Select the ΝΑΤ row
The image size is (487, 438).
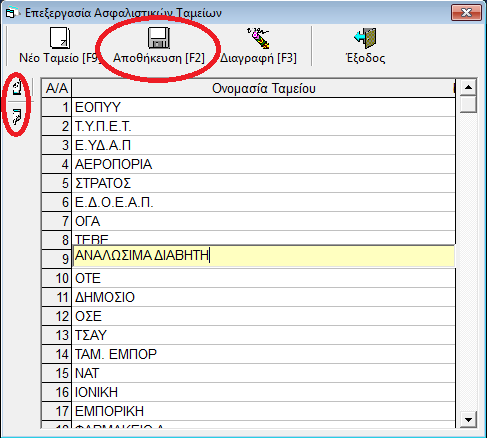(263, 373)
